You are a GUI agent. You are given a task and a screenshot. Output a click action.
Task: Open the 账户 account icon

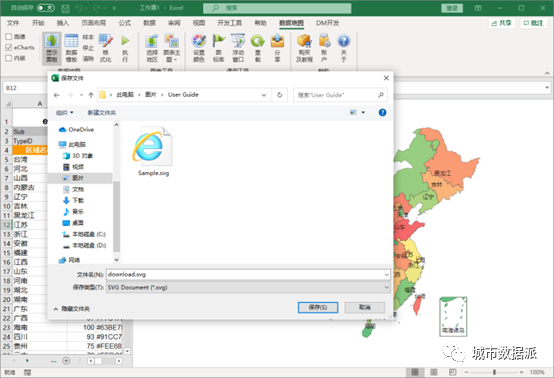324,48
